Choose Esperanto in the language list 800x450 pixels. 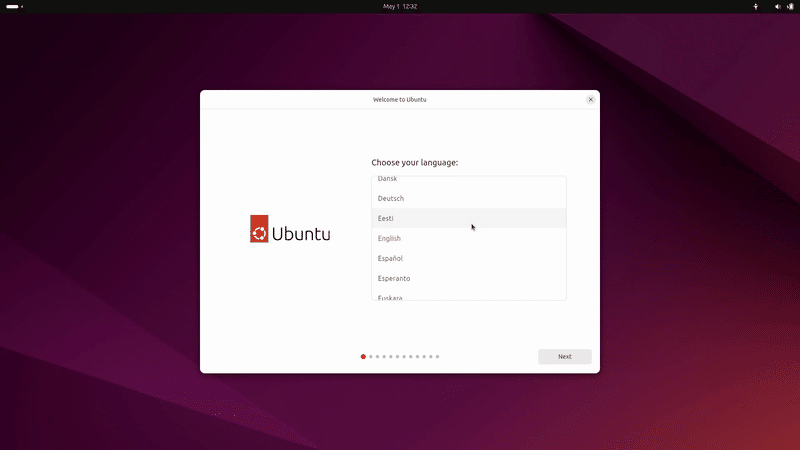pyautogui.click(x=468, y=278)
